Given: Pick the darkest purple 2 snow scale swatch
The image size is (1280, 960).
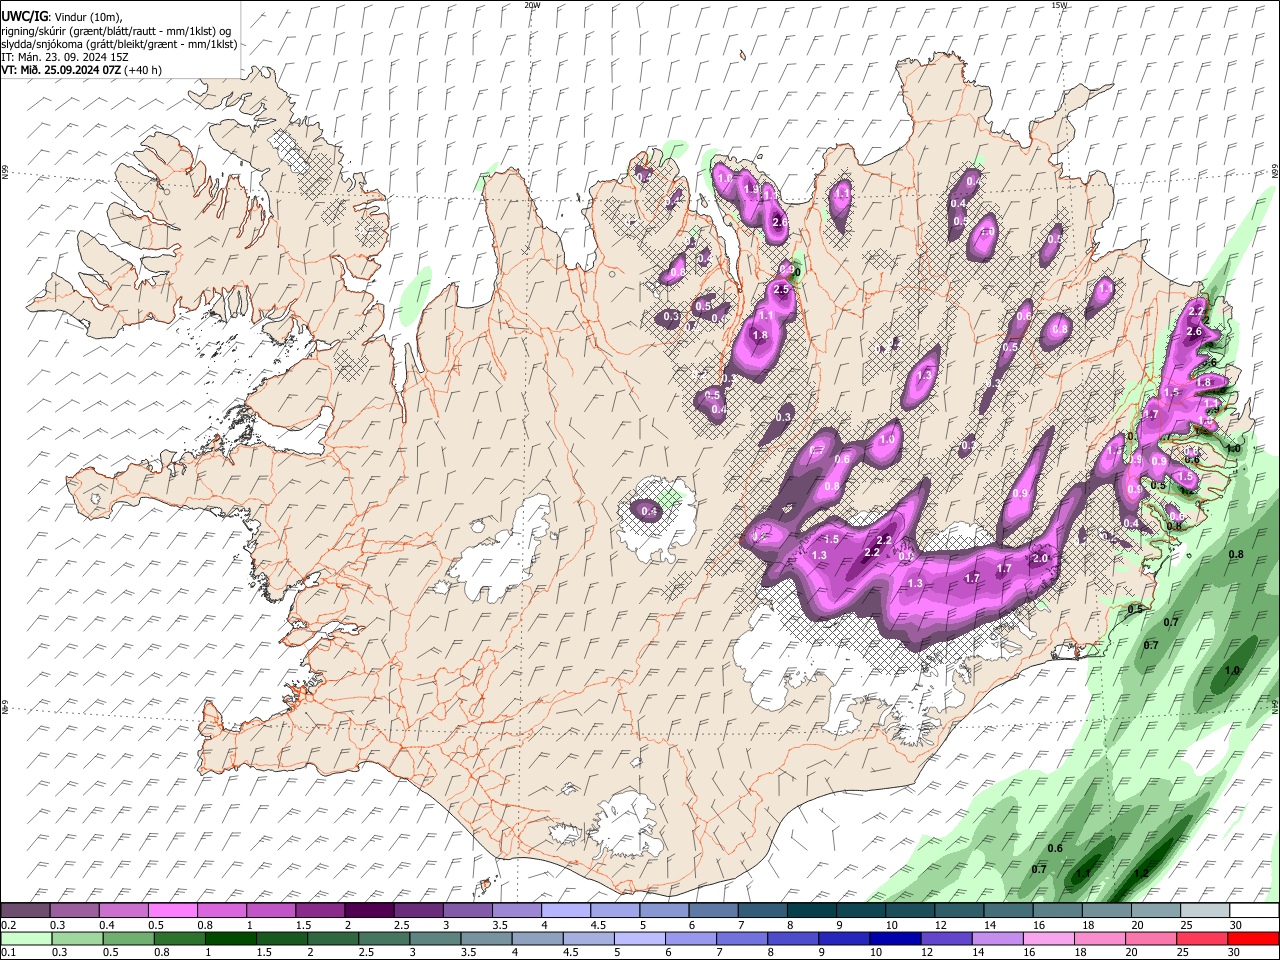Looking at the screenshot, I should (369, 911).
